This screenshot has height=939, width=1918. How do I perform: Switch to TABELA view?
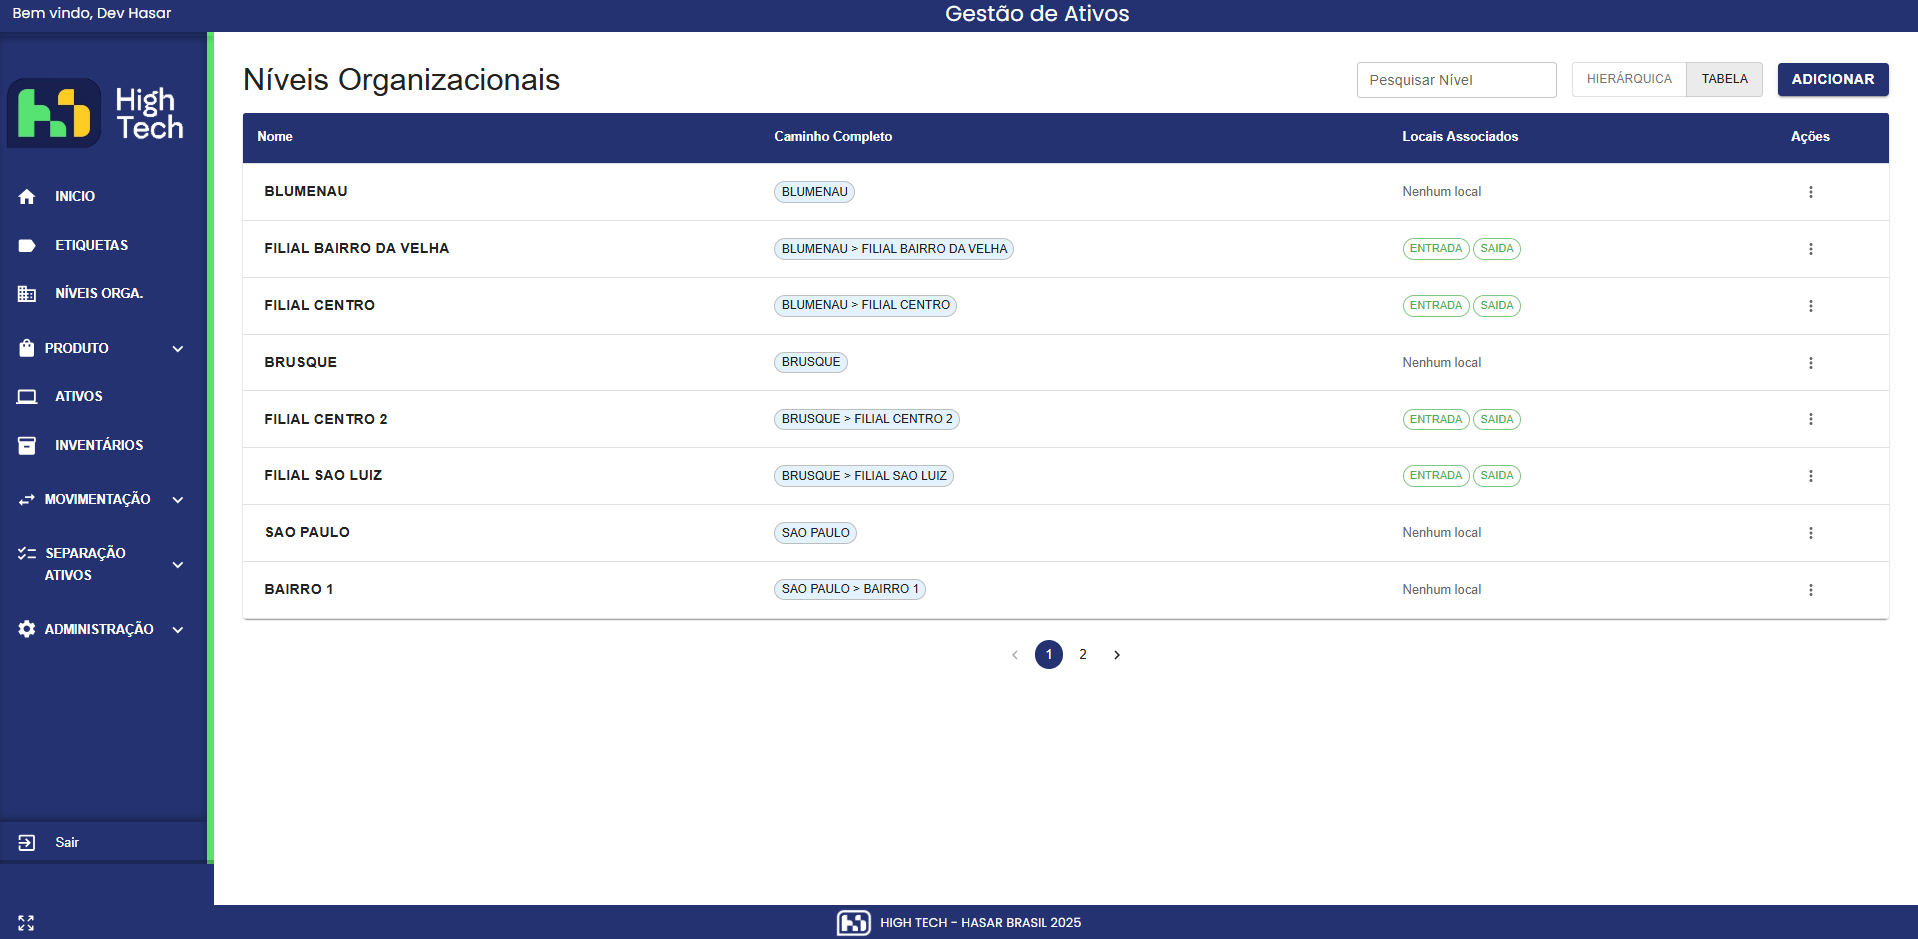point(1724,79)
